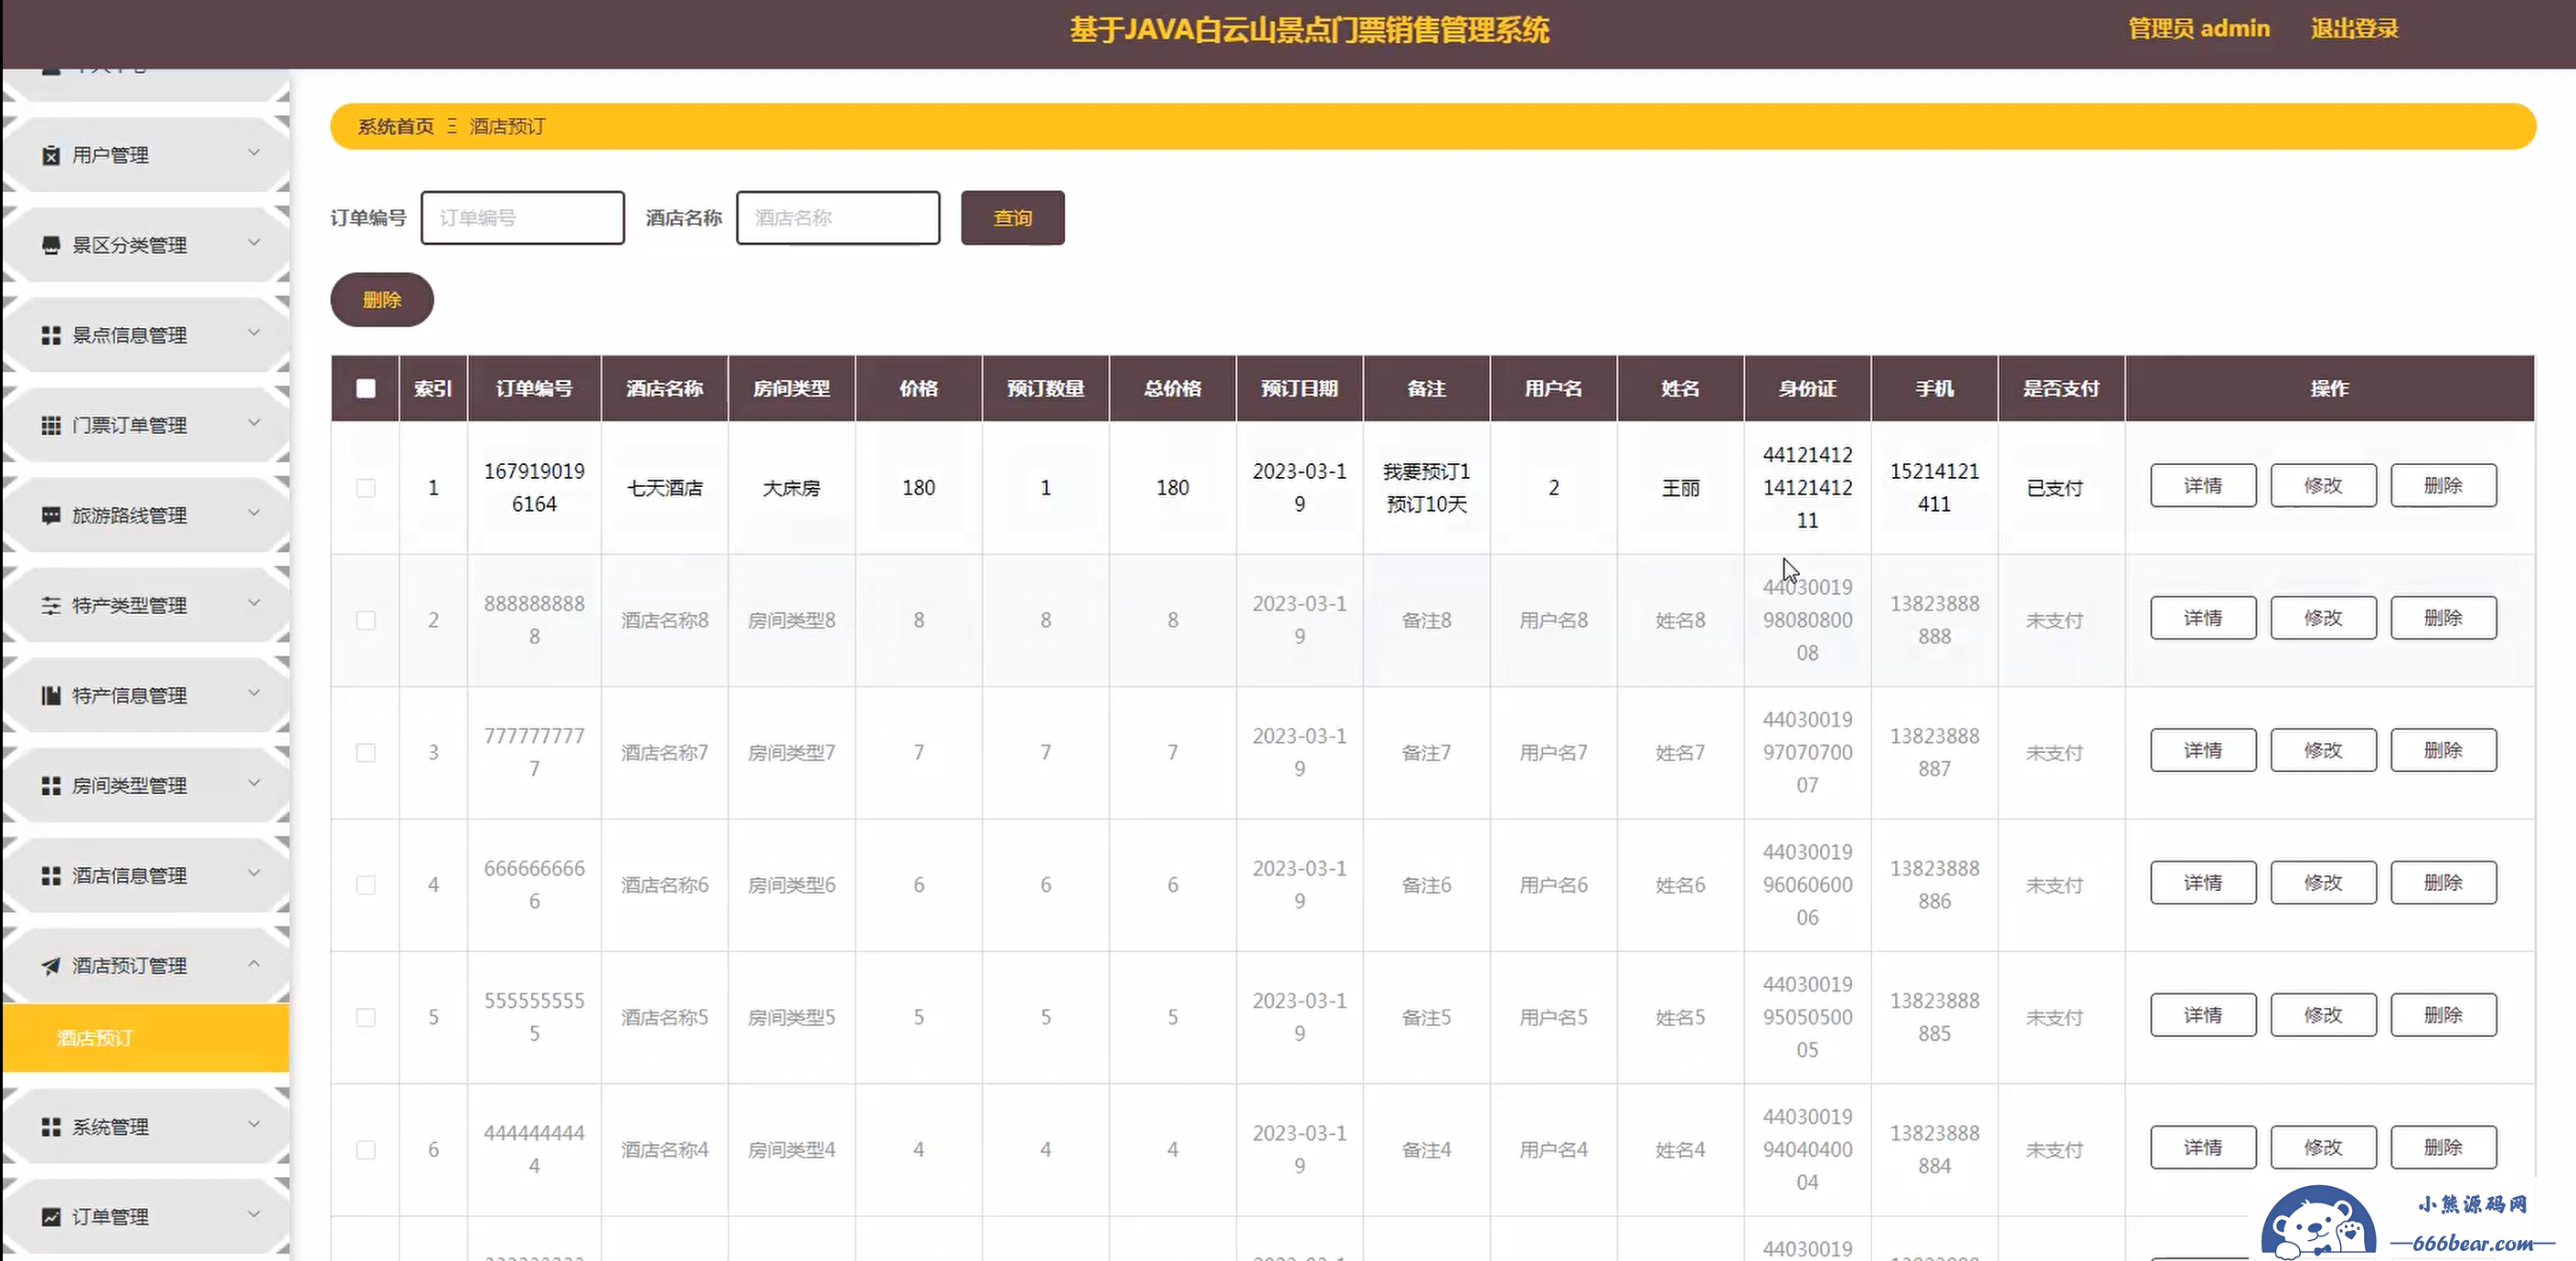Click the 系统管理 grid icon
The width and height of the screenshot is (2576, 1261).
51,1127
